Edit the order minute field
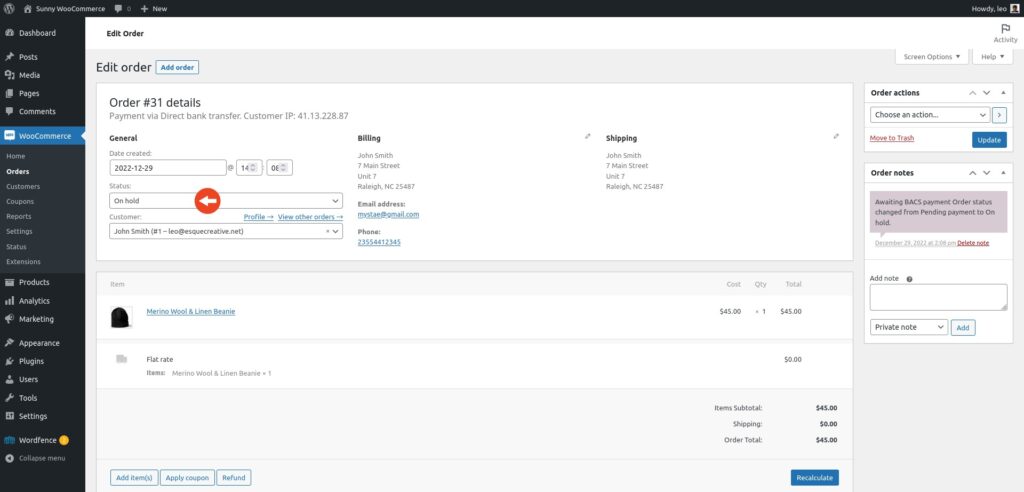Screen dimensions: 1024x492 [280, 167]
